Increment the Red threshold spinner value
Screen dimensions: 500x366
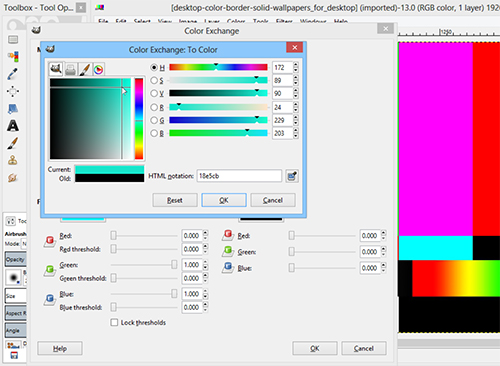205,247
